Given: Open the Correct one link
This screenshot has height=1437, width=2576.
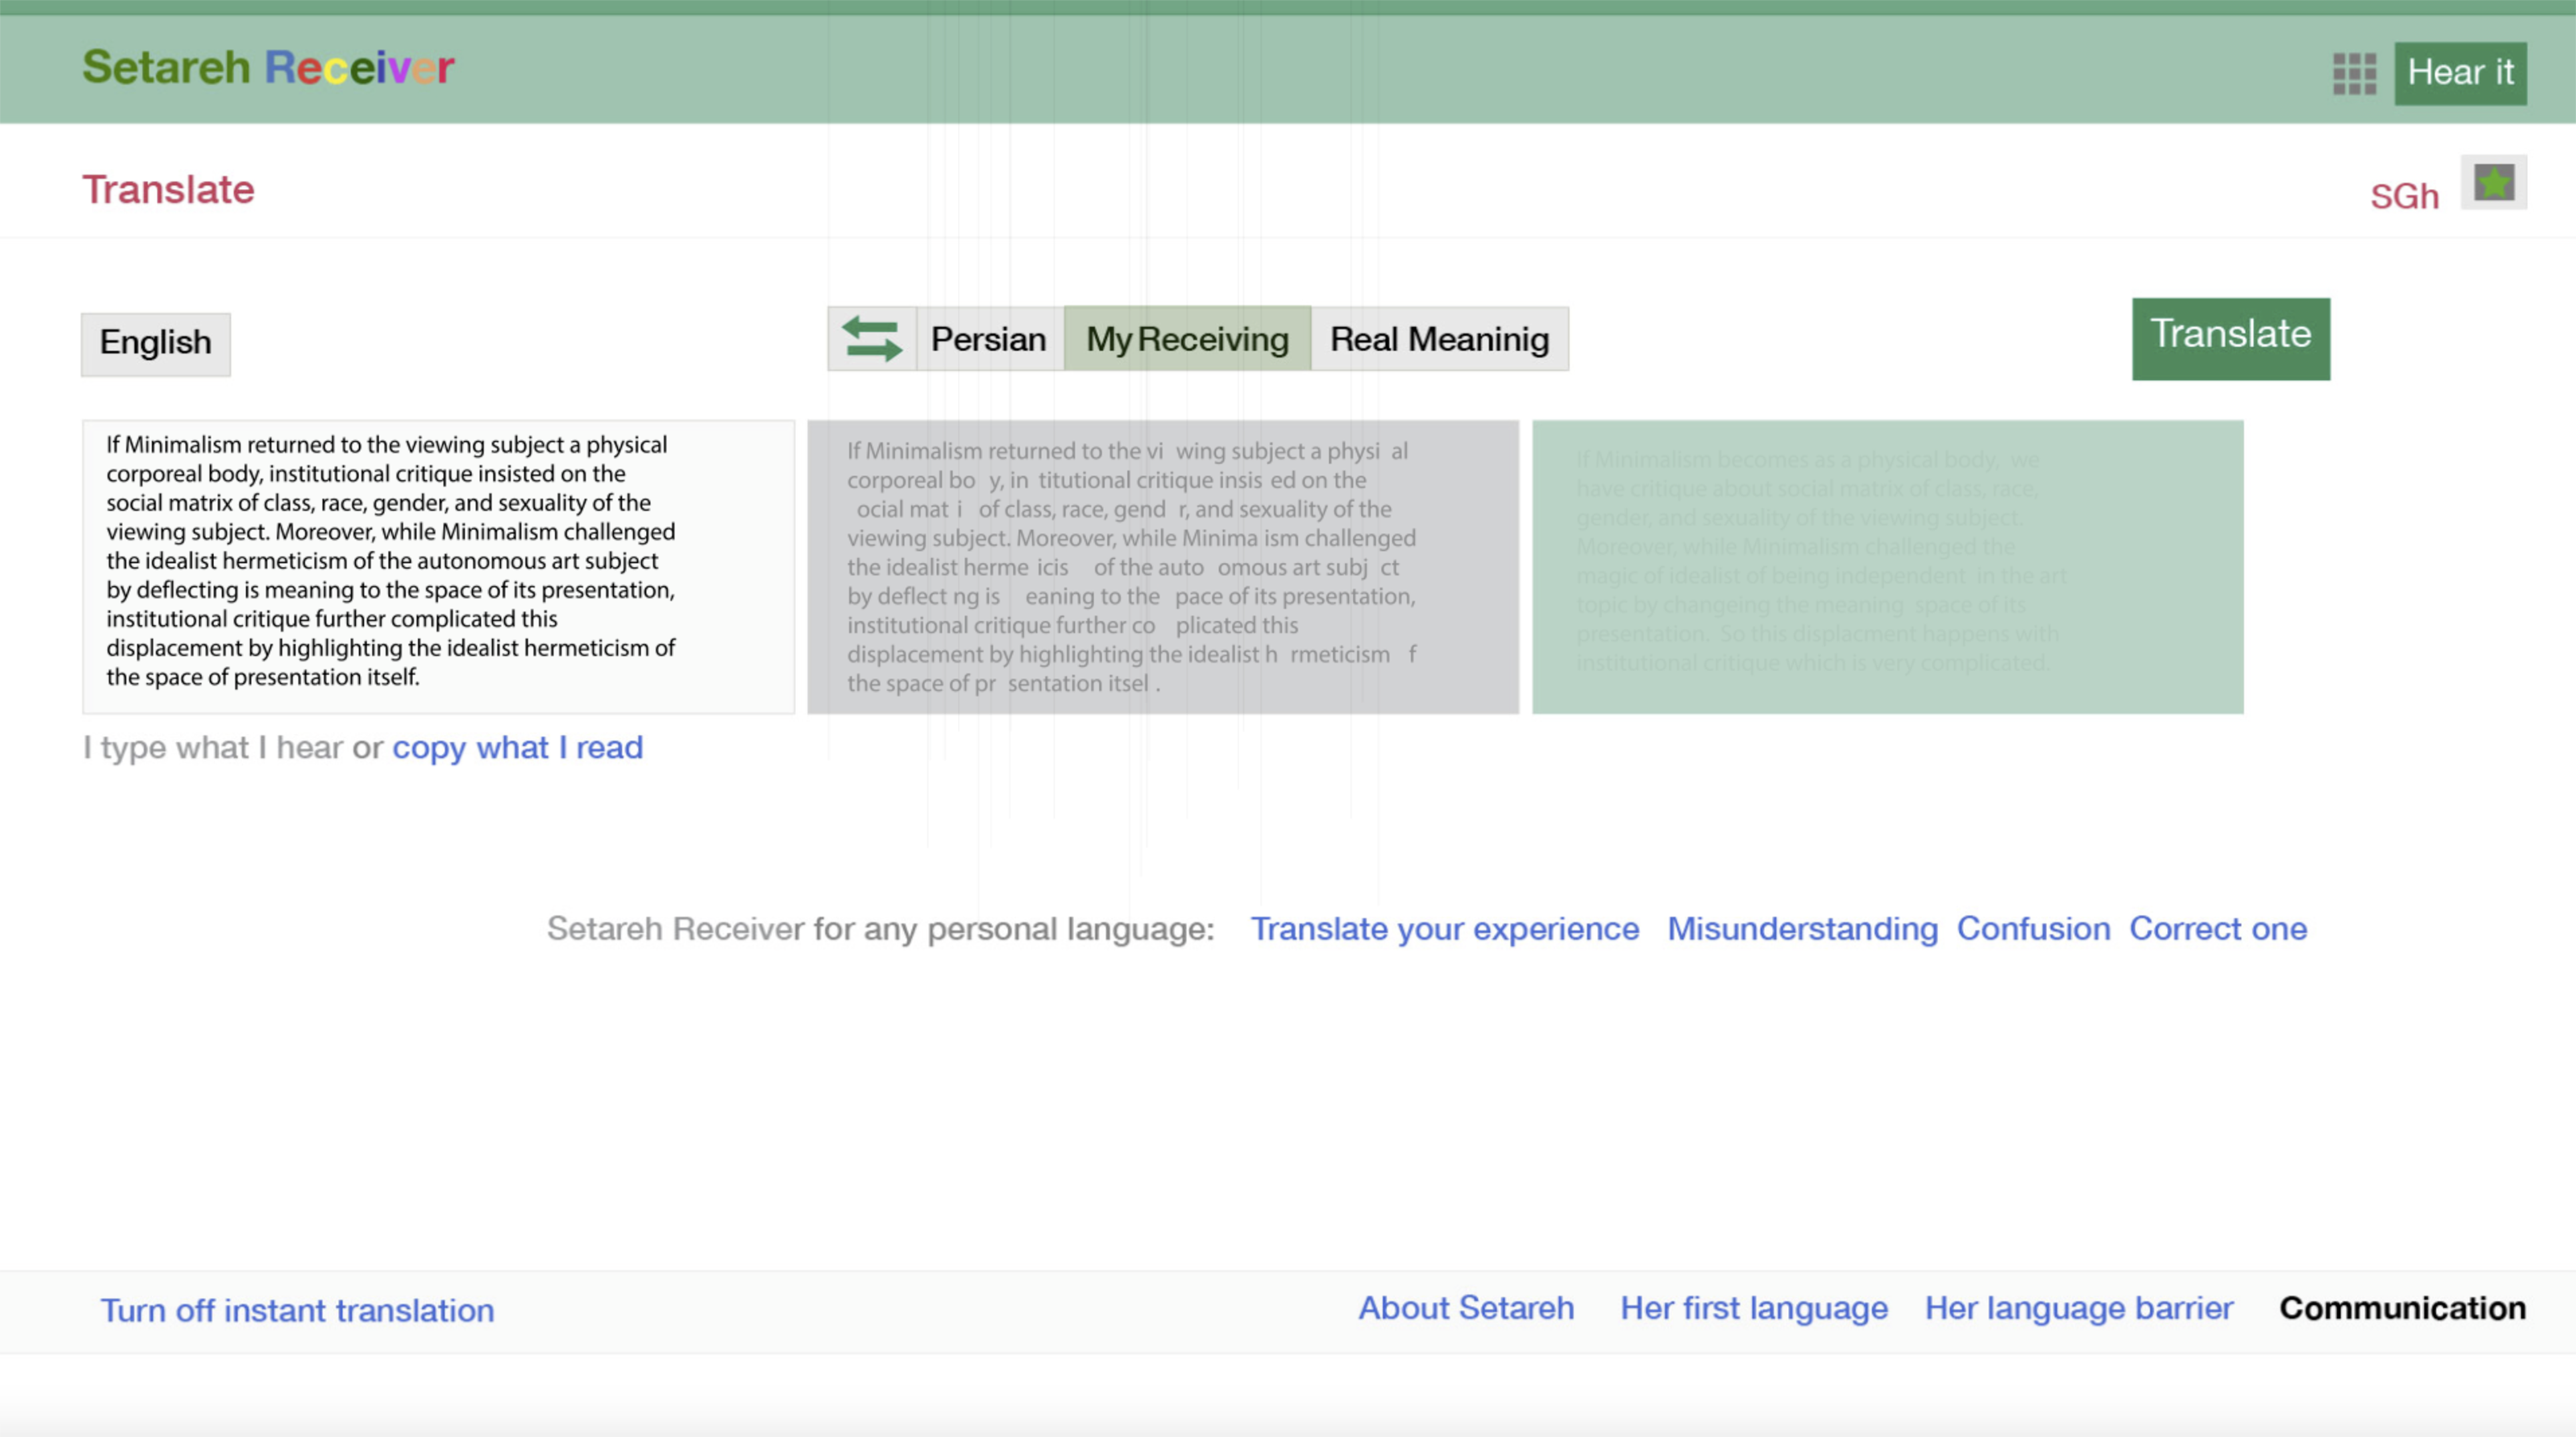Looking at the screenshot, I should point(2217,928).
